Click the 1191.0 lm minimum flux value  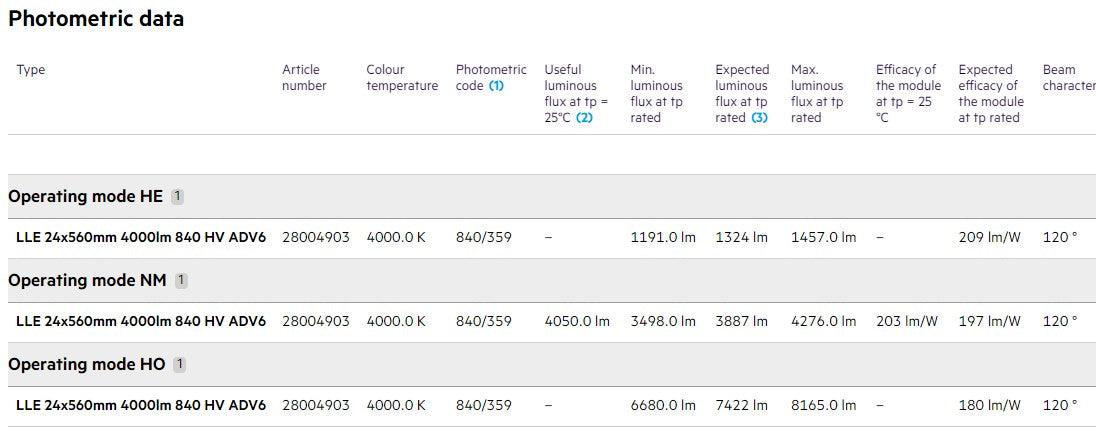(663, 238)
